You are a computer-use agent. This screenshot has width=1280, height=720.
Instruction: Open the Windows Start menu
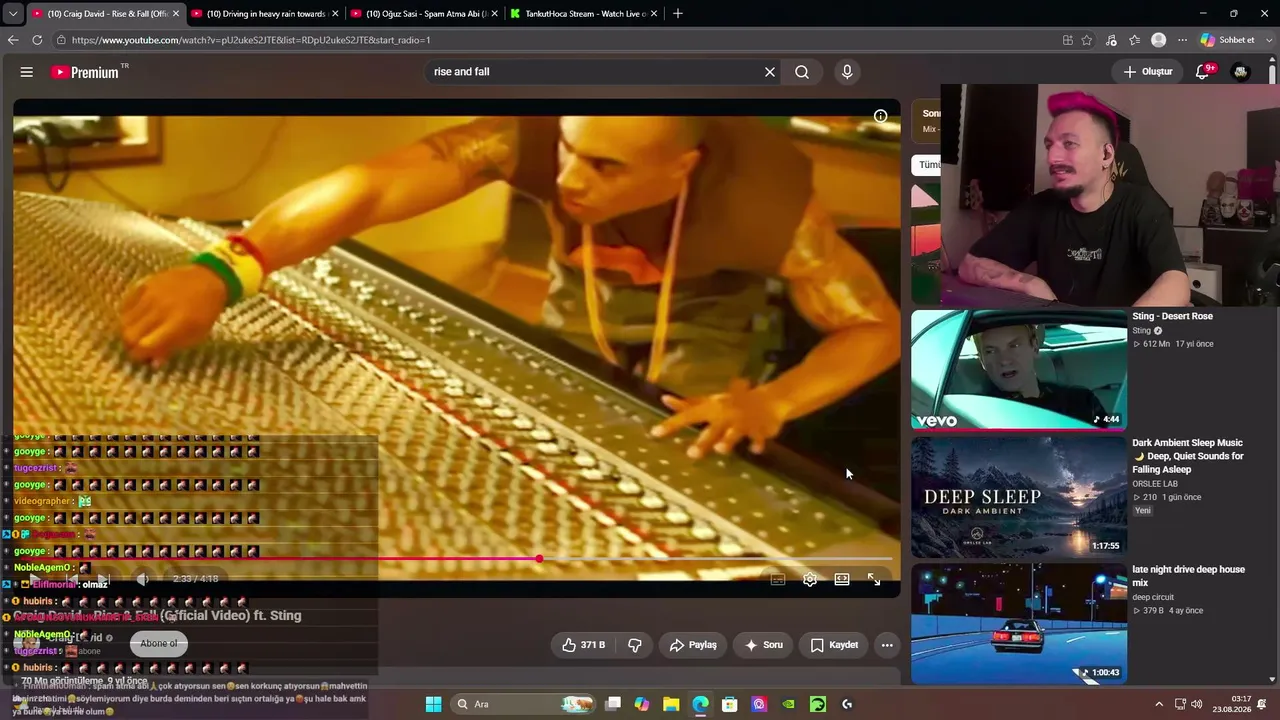[x=433, y=704]
